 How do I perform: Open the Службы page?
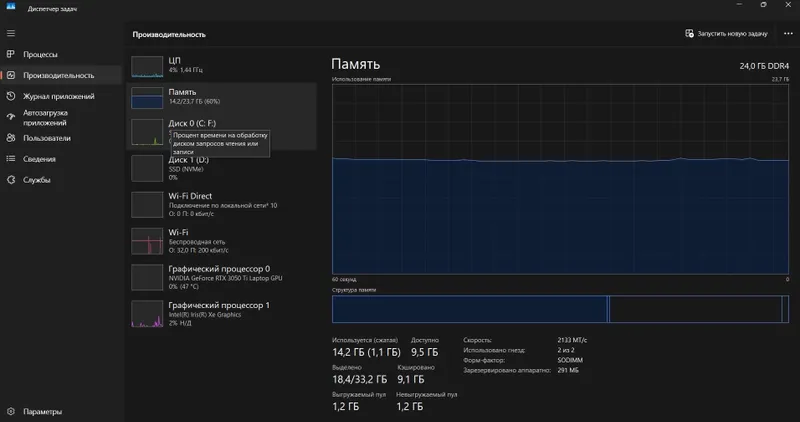[61, 180]
